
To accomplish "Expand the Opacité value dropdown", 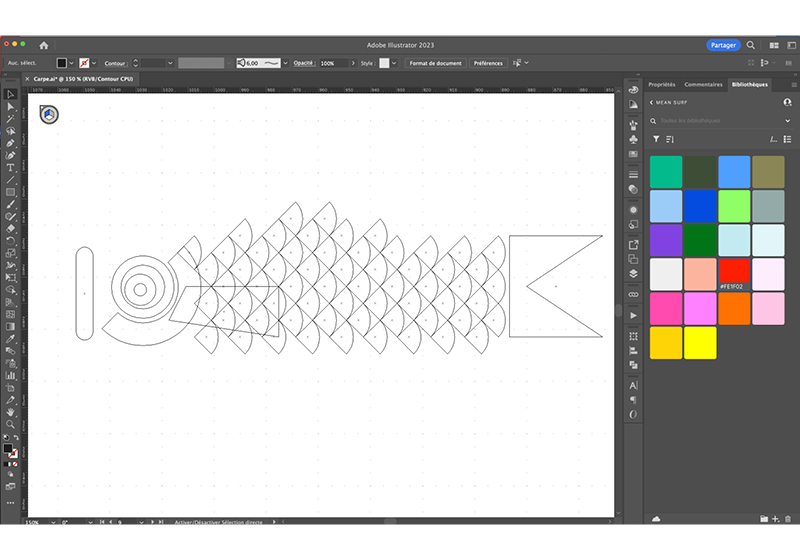I will pos(351,63).
